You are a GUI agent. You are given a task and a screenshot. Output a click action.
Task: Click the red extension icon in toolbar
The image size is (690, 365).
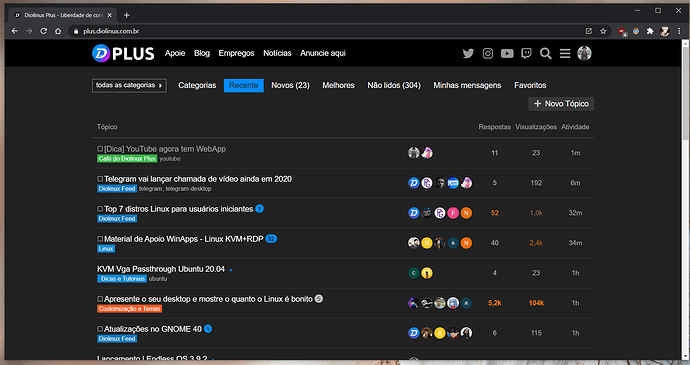coord(622,31)
